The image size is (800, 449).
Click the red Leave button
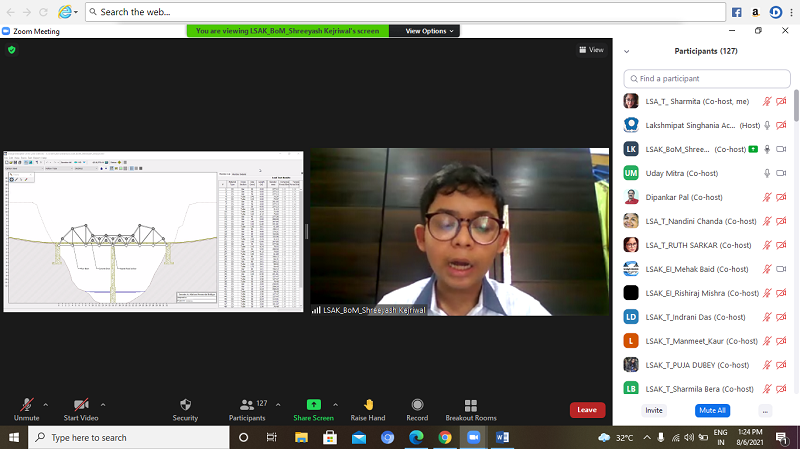pyautogui.click(x=587, y=410)
